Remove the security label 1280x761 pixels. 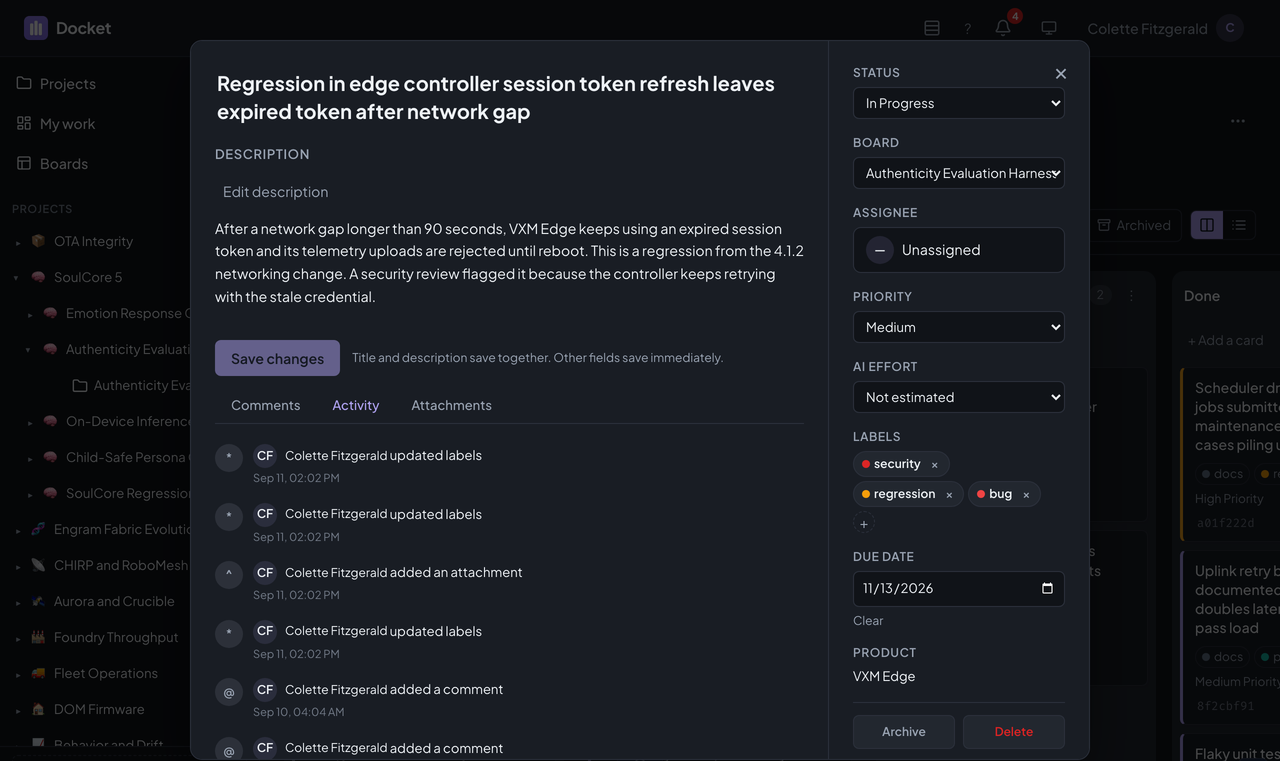point(935,465)
